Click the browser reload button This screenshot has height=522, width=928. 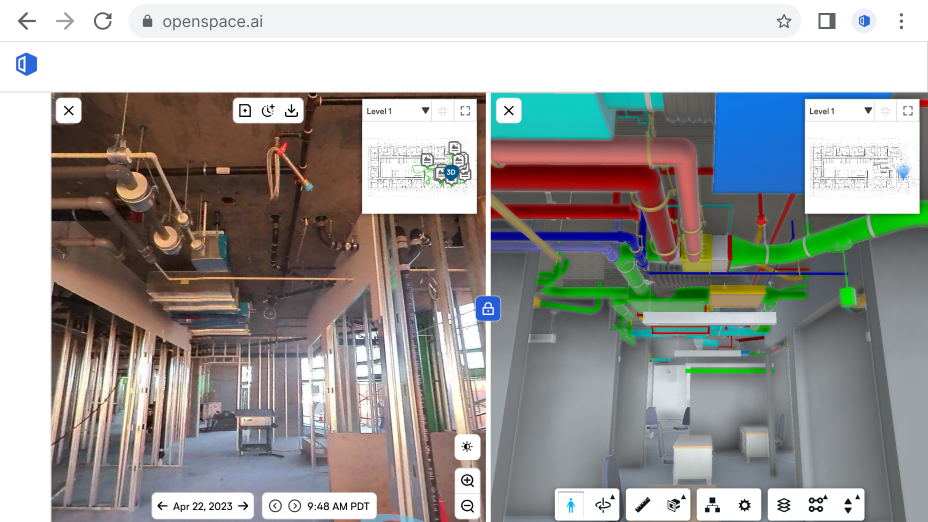[102, 21]
